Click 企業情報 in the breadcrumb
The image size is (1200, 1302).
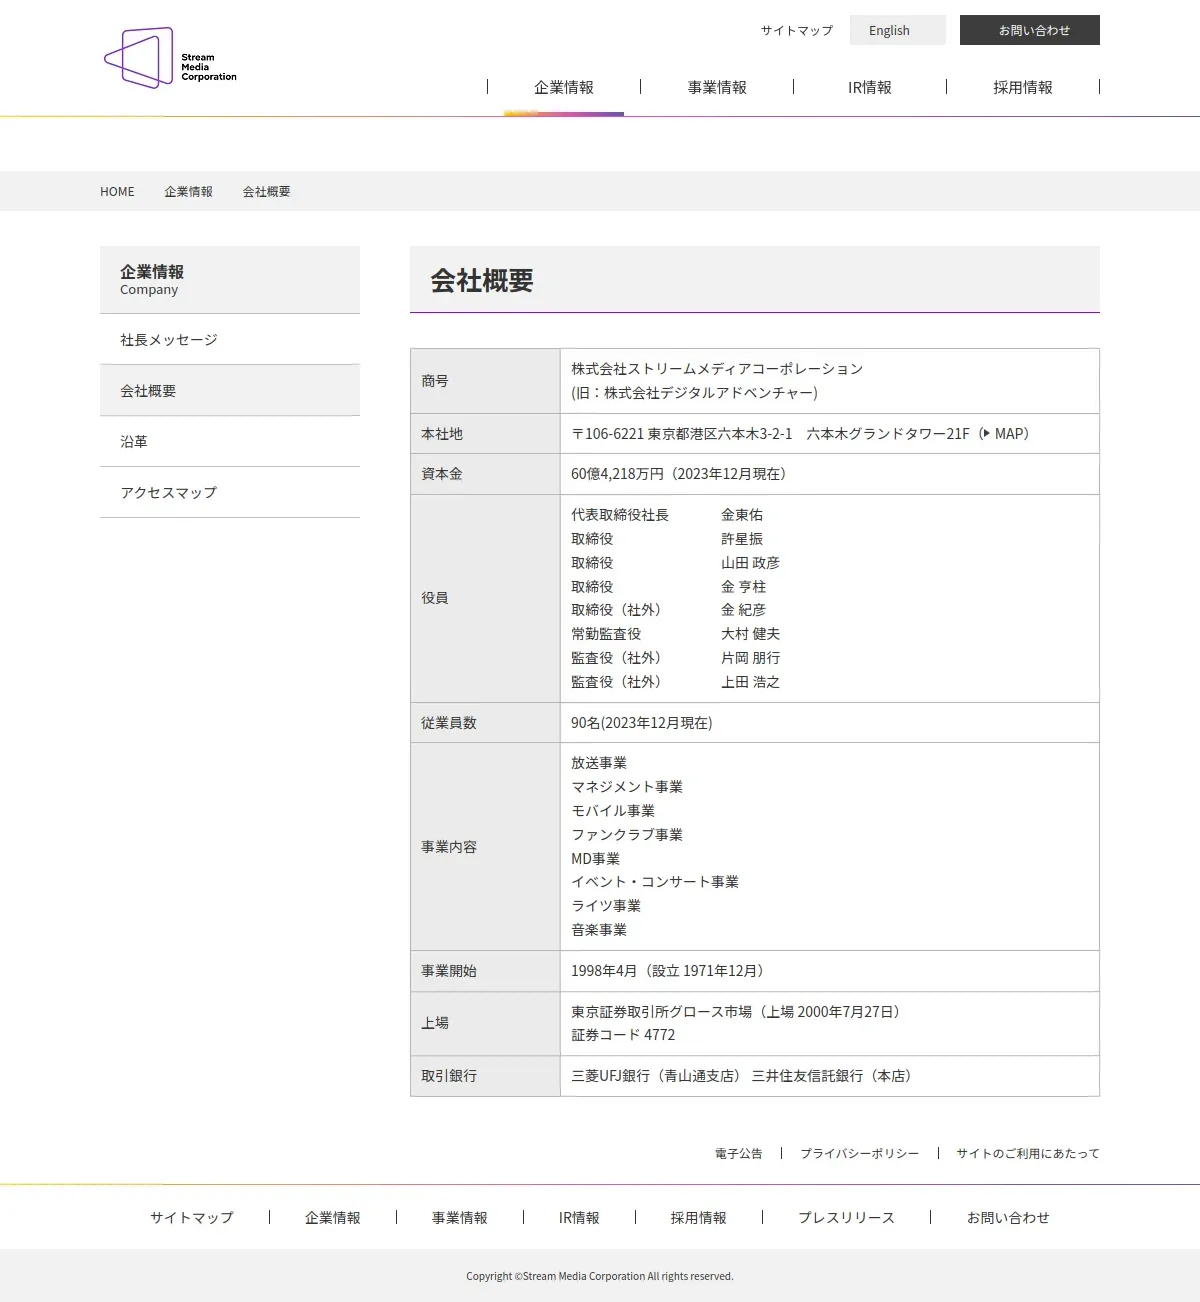(188, 191)
